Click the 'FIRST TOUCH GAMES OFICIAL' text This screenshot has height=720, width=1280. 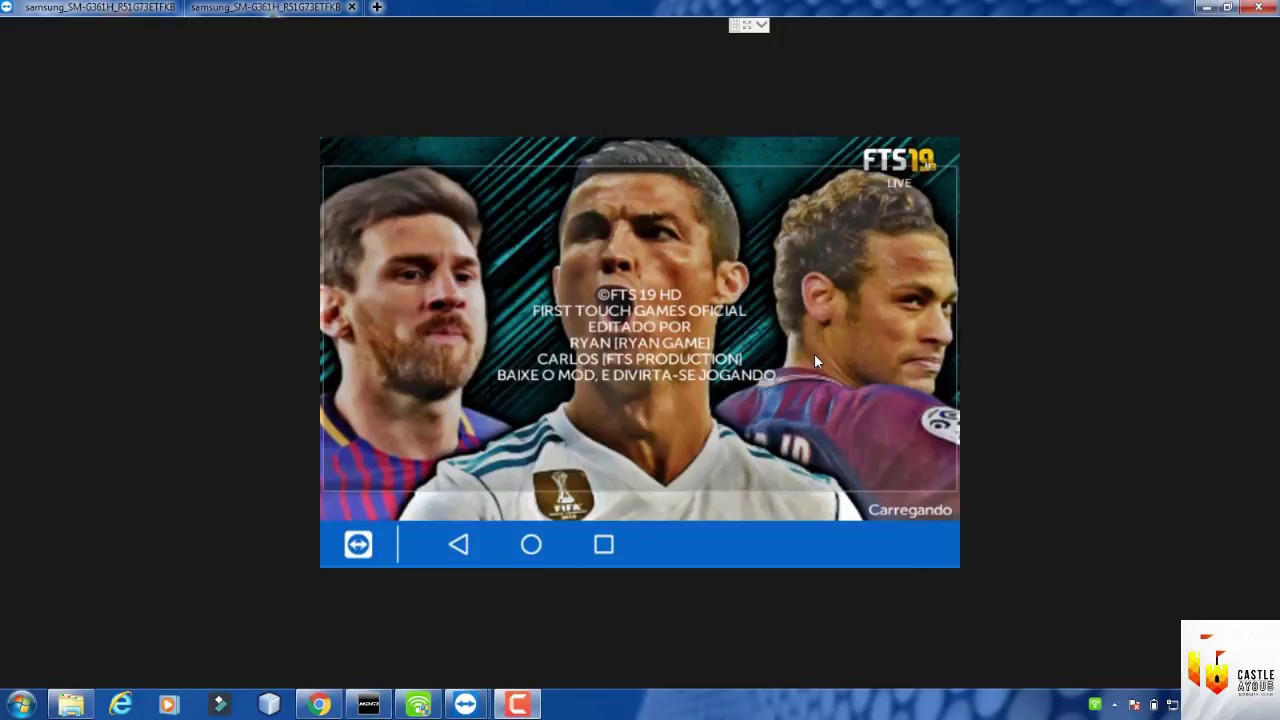click(639, 311)
